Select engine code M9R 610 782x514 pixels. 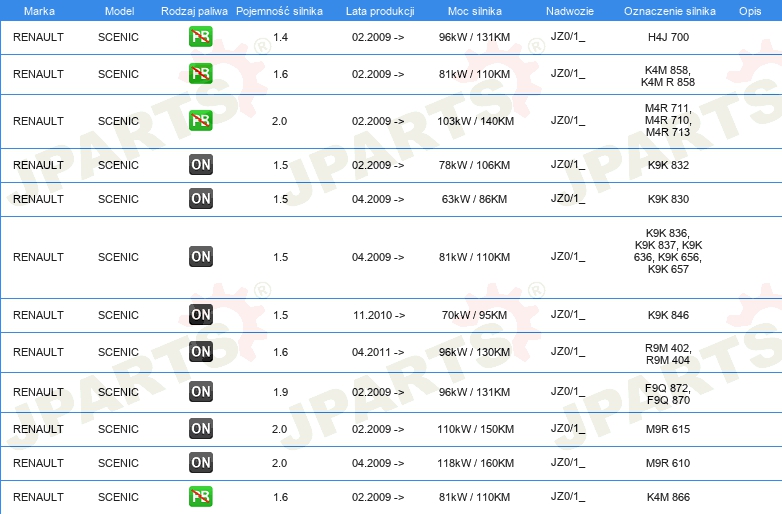(x=668, y=463)
